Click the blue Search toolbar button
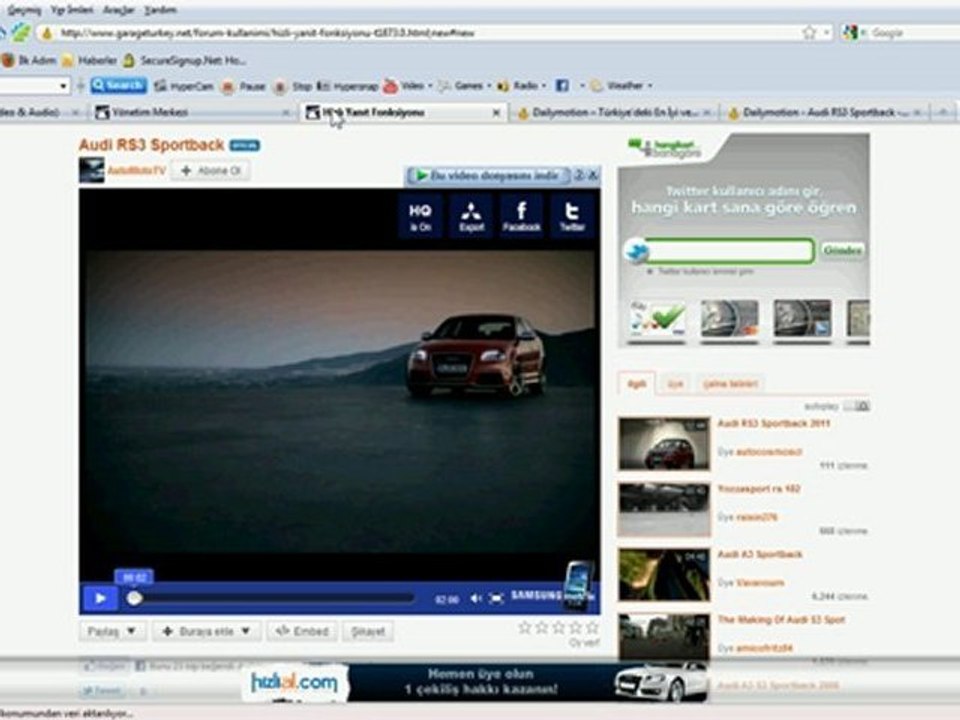Image resolution: width=960 pixels, height=720 pixels. pos(118,86)
